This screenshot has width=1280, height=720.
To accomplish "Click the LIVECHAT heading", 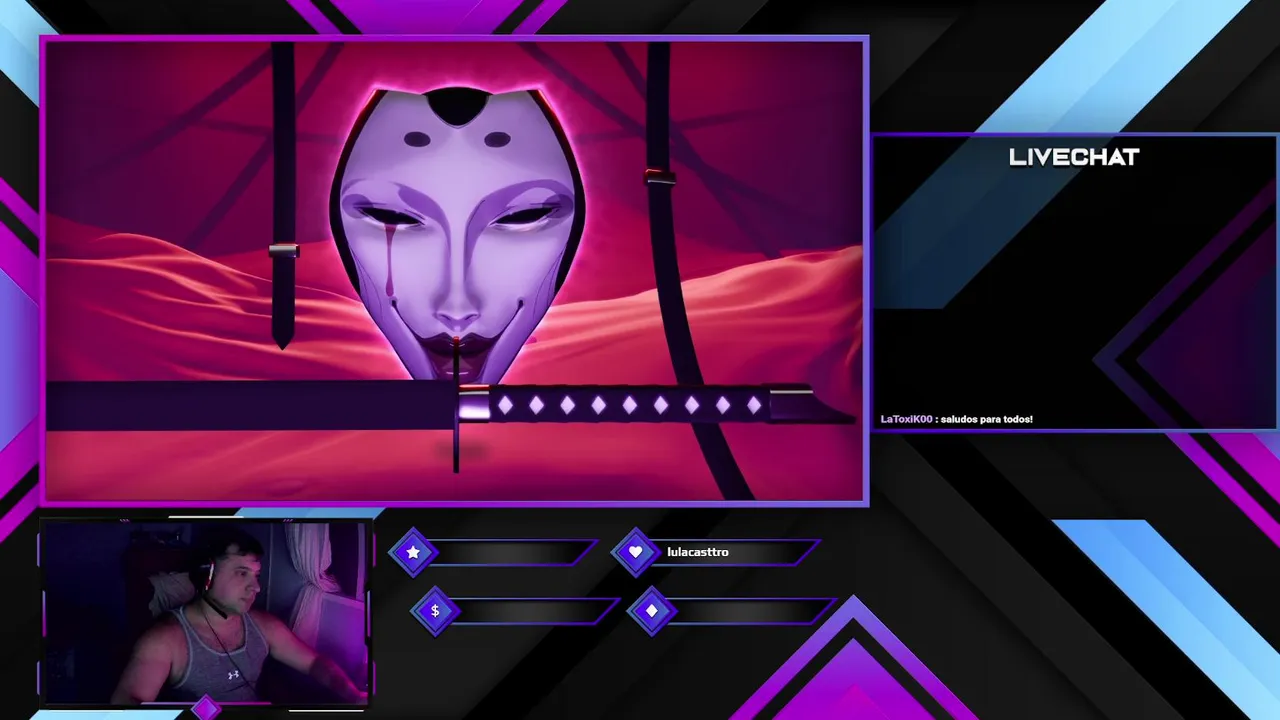I will pos(1074,157).
